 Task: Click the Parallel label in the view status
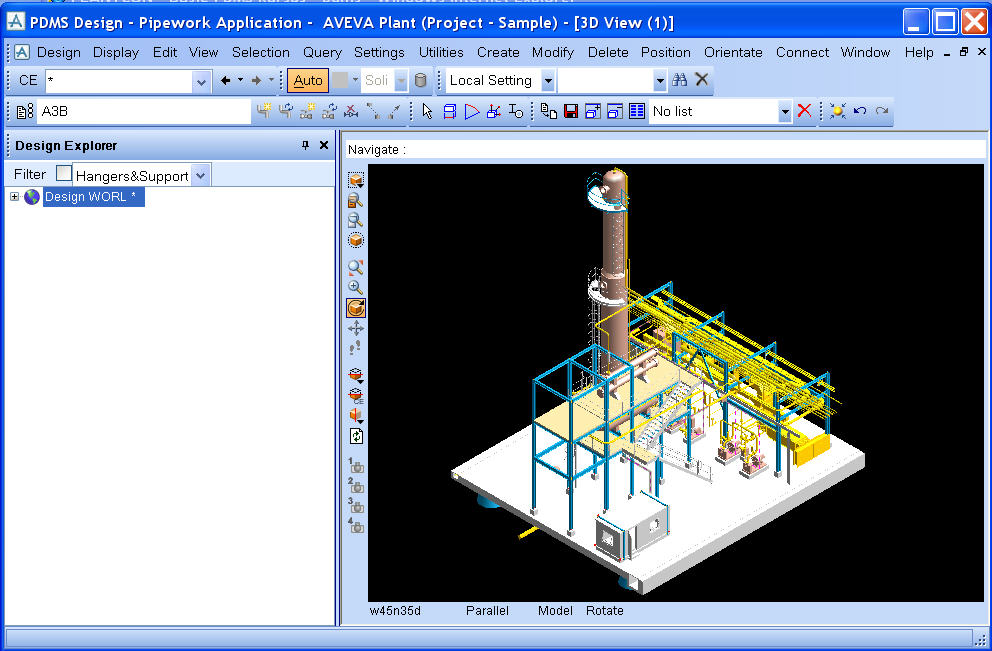487,611
